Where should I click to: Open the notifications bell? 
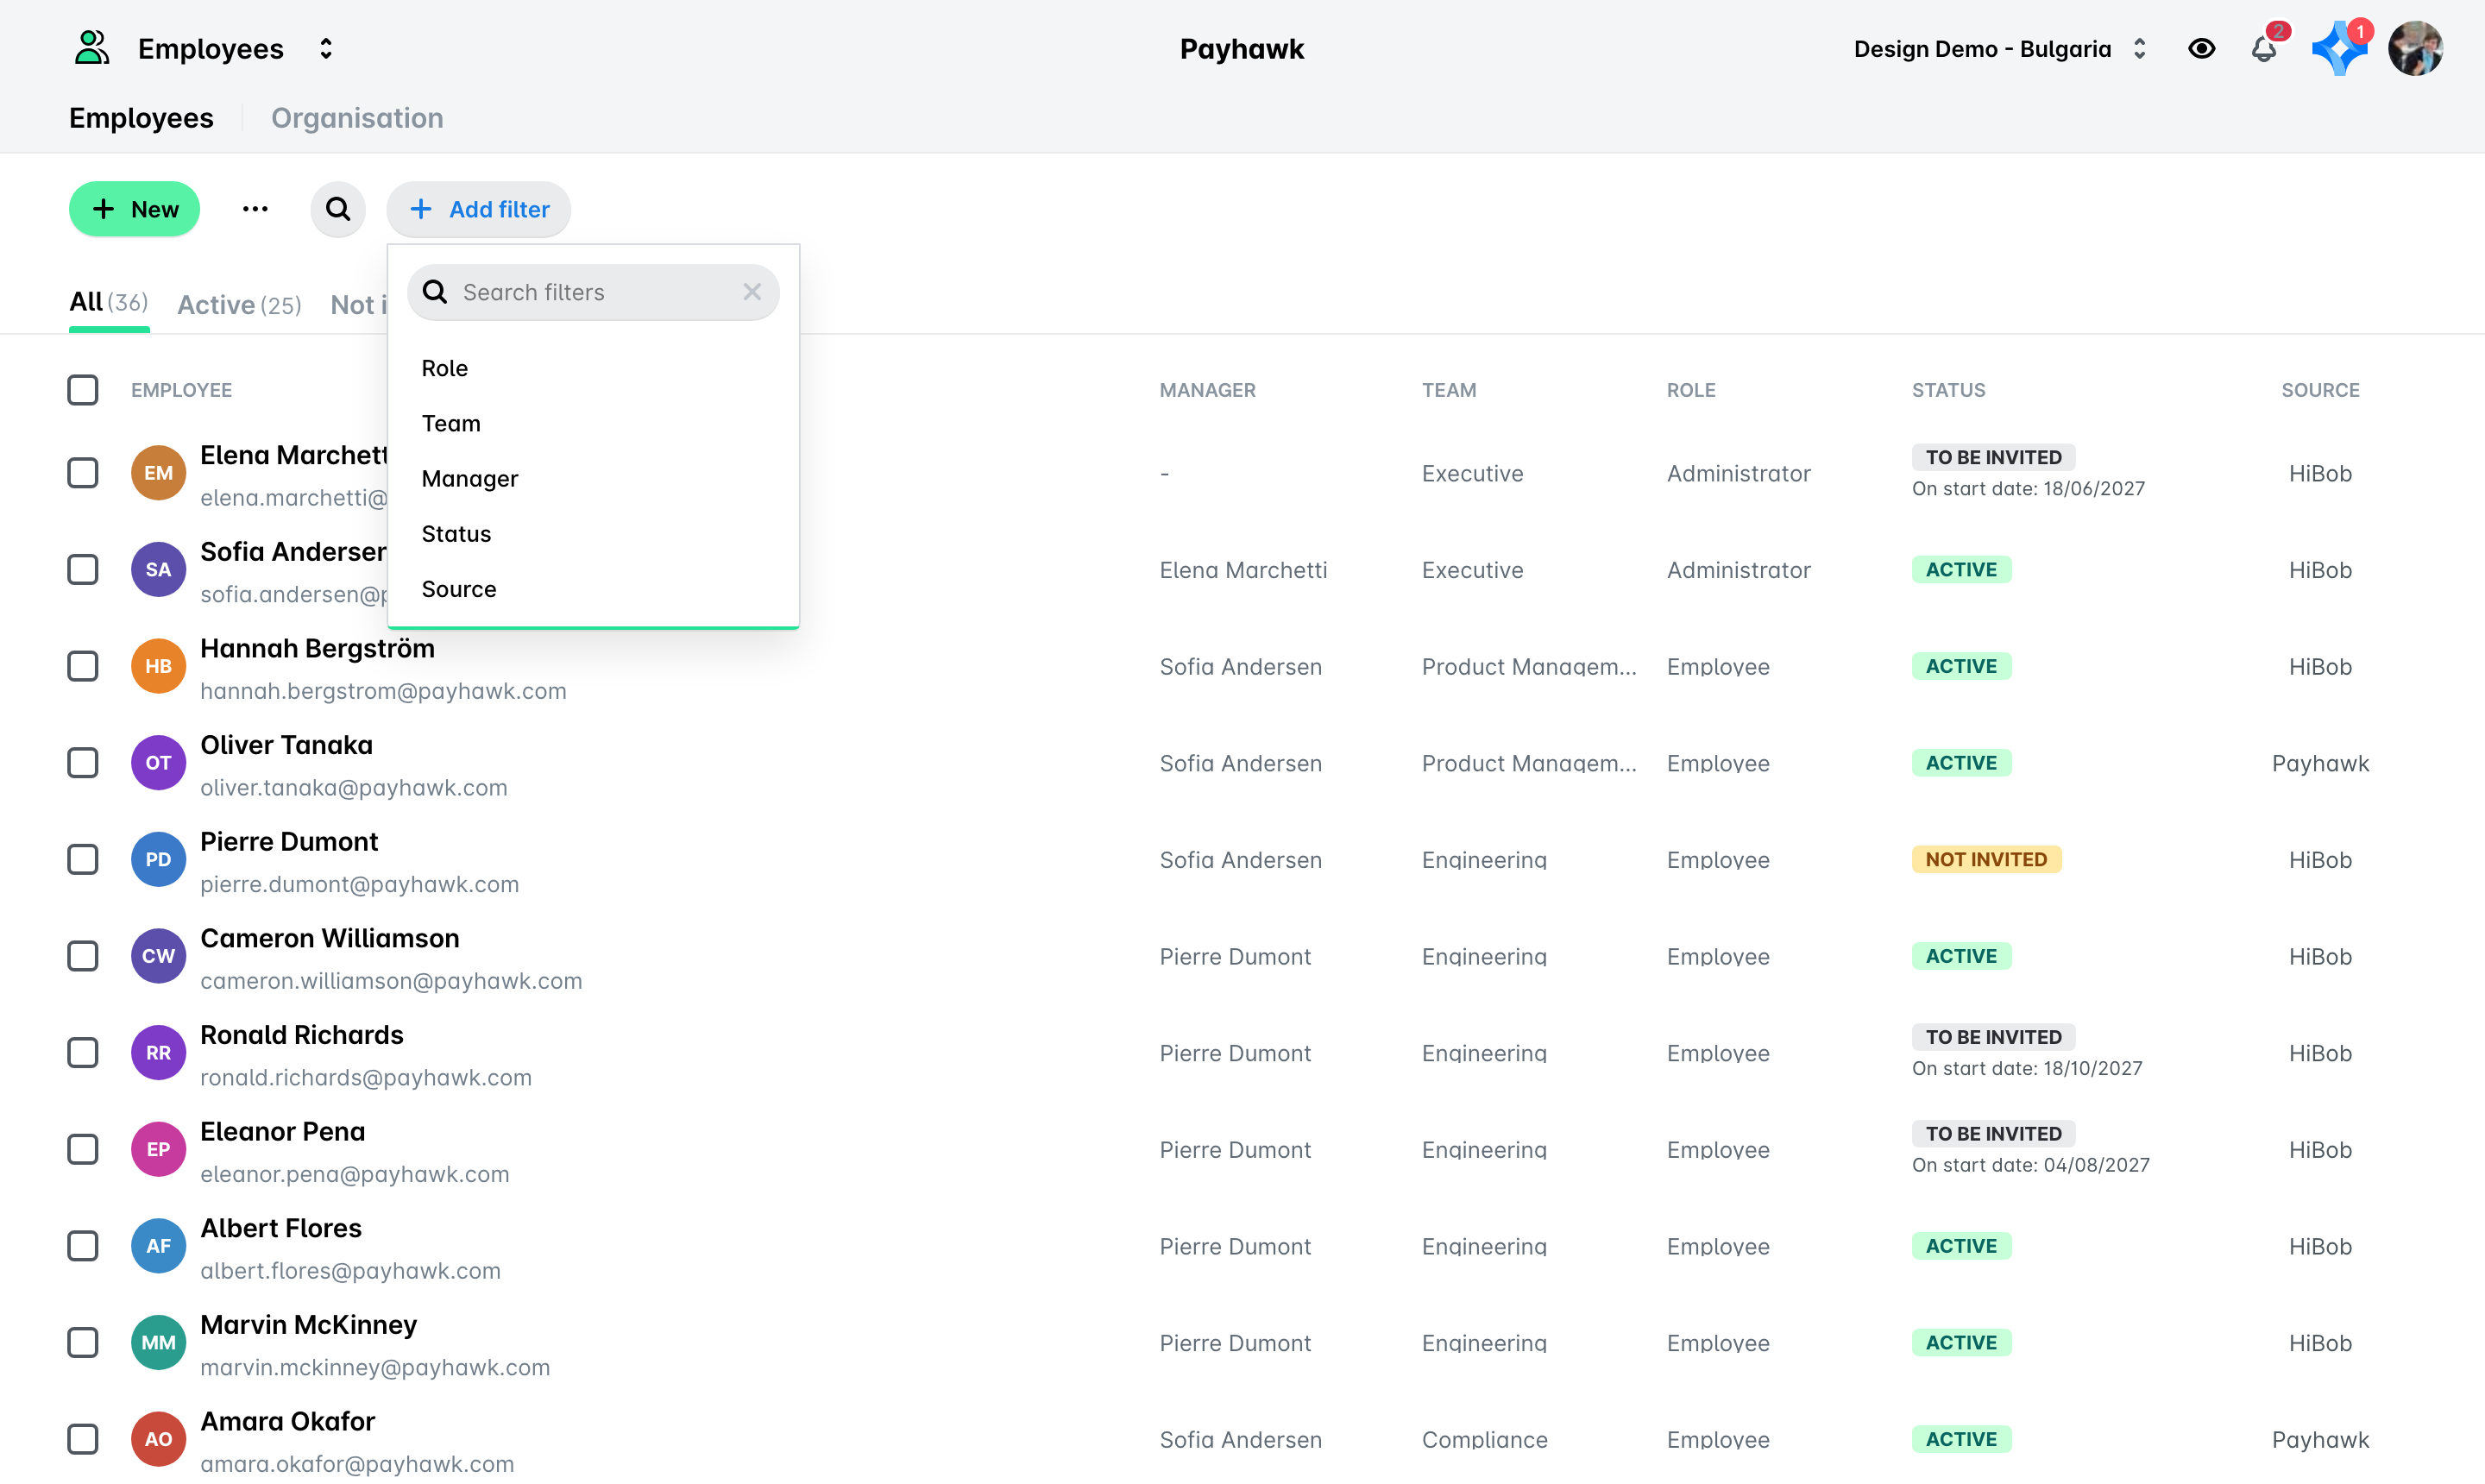click(x=2264, y=48)
